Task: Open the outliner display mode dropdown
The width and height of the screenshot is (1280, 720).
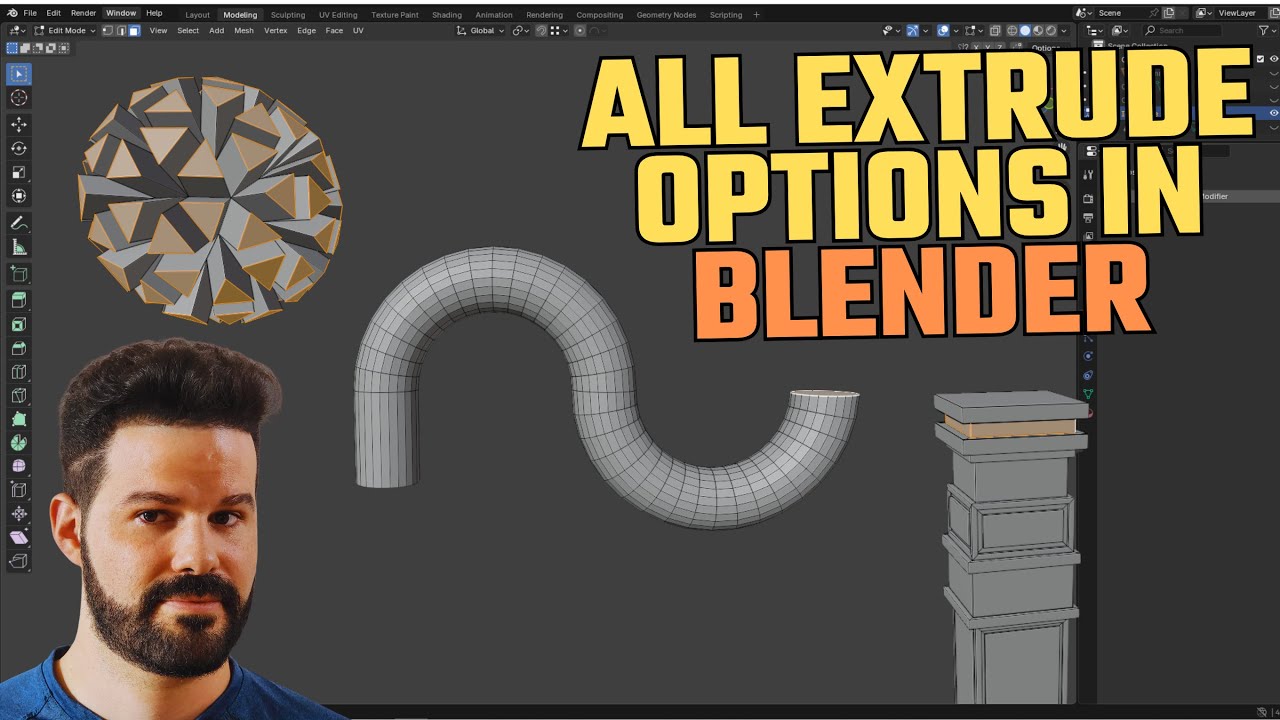Action: (1119, 30)
